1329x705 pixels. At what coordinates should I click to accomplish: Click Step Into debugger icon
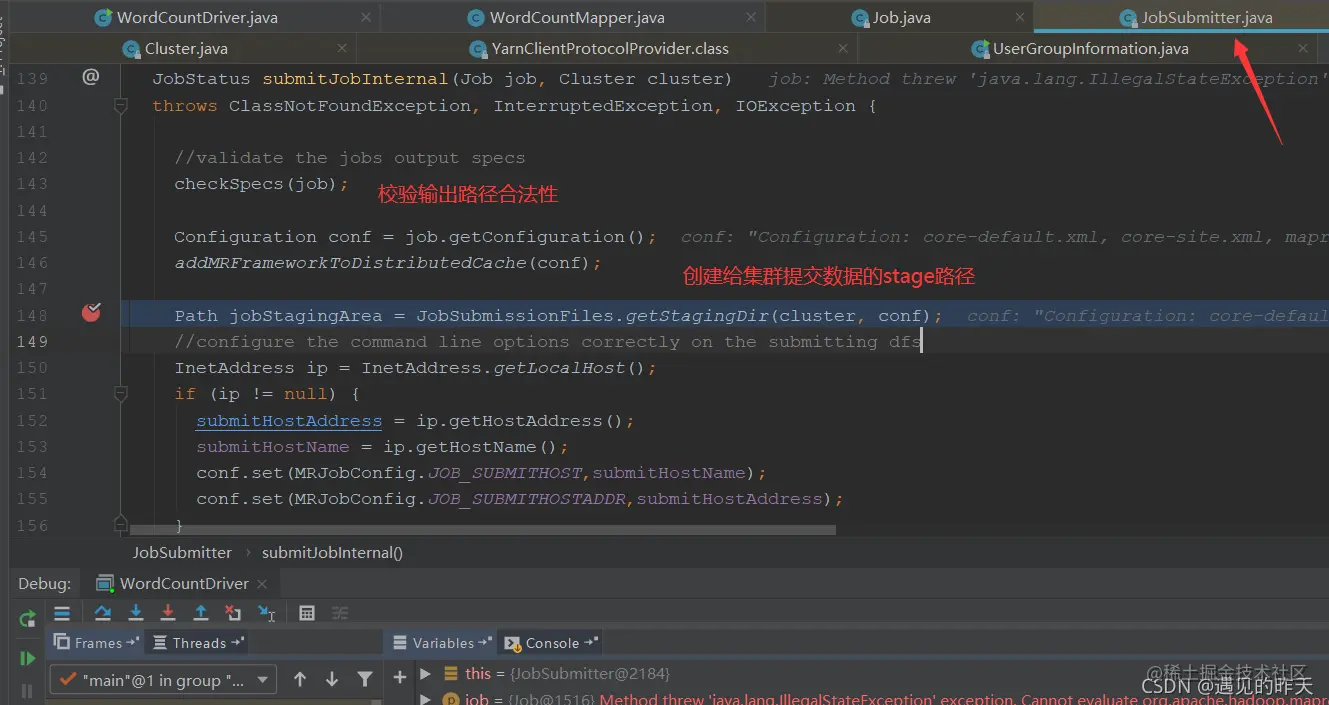(136, 613)
